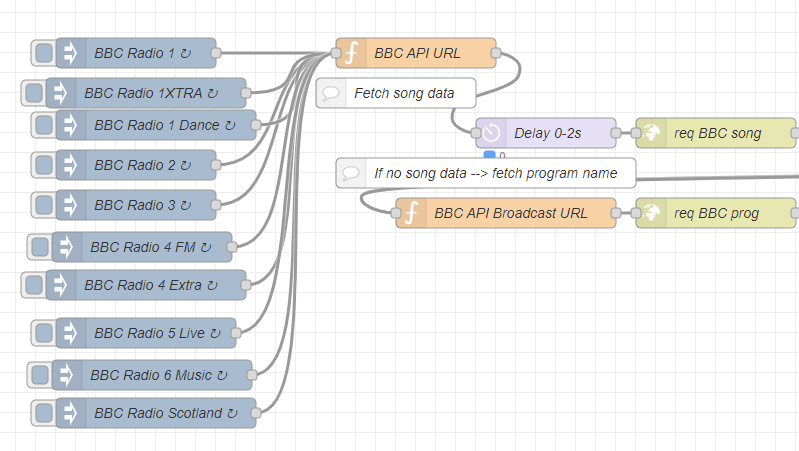Click the output port of BBC Radio Scotland node

pos(256,413)
